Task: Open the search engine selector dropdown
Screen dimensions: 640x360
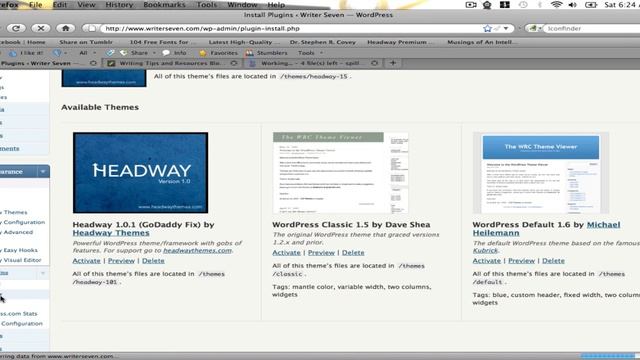Action: coord(535,29)
